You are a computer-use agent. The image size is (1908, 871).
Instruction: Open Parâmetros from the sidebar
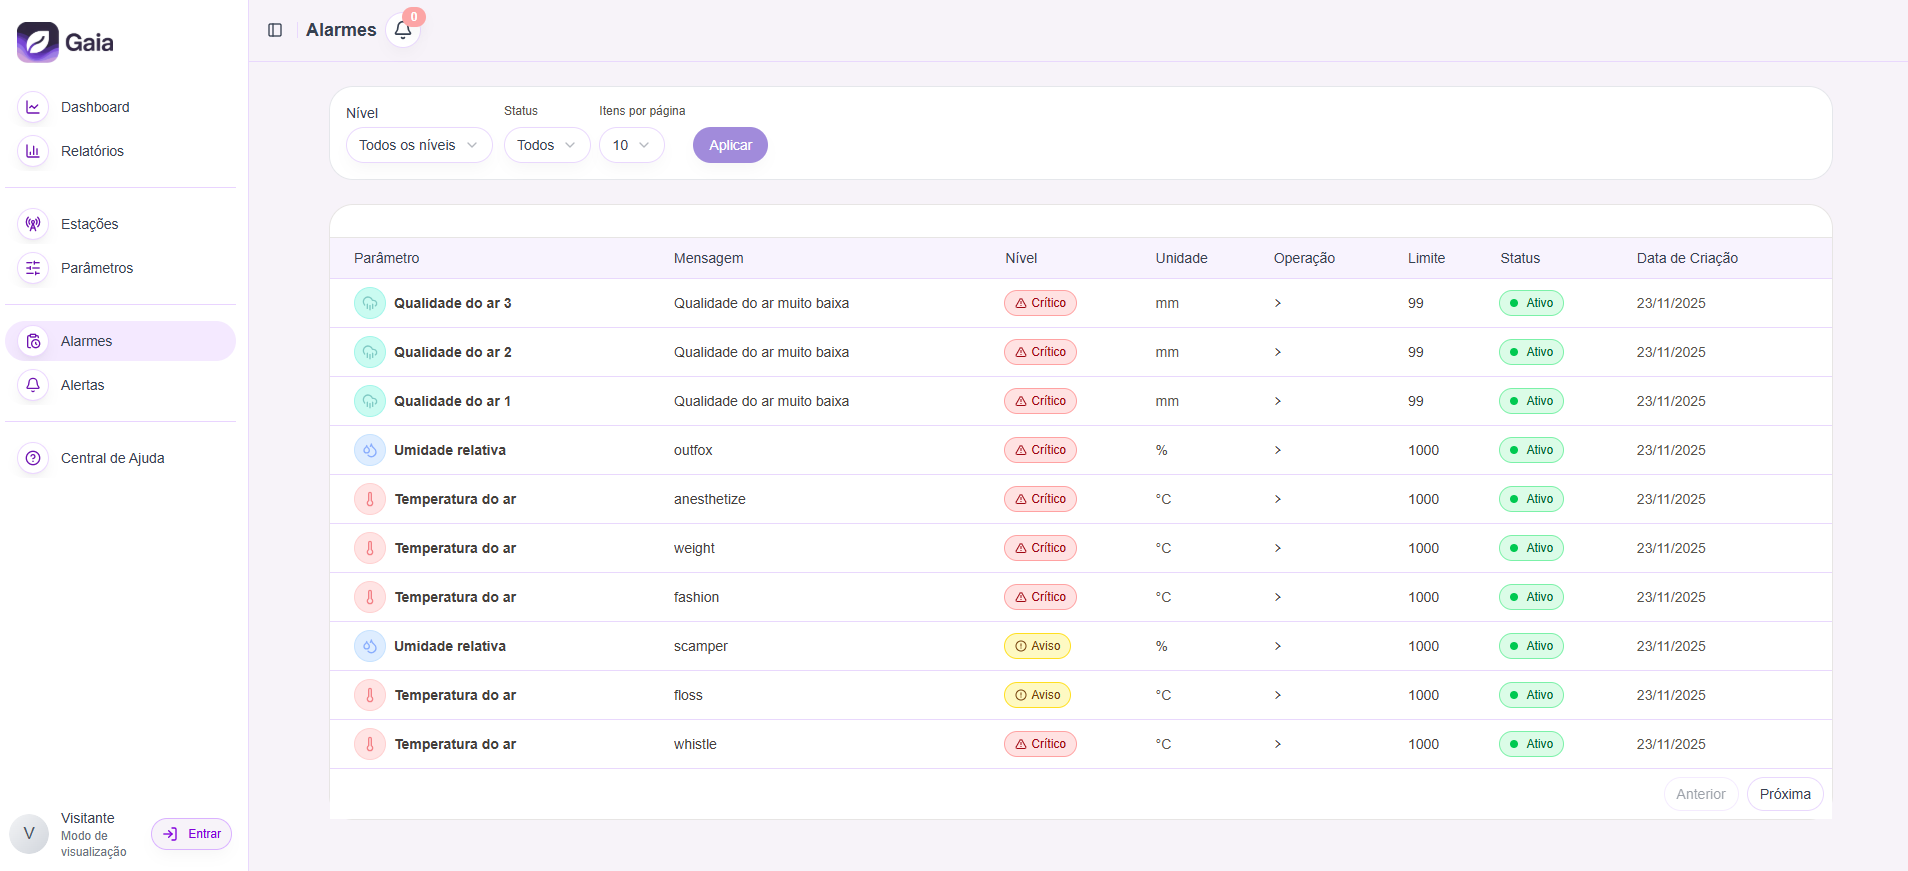(97, 268)
